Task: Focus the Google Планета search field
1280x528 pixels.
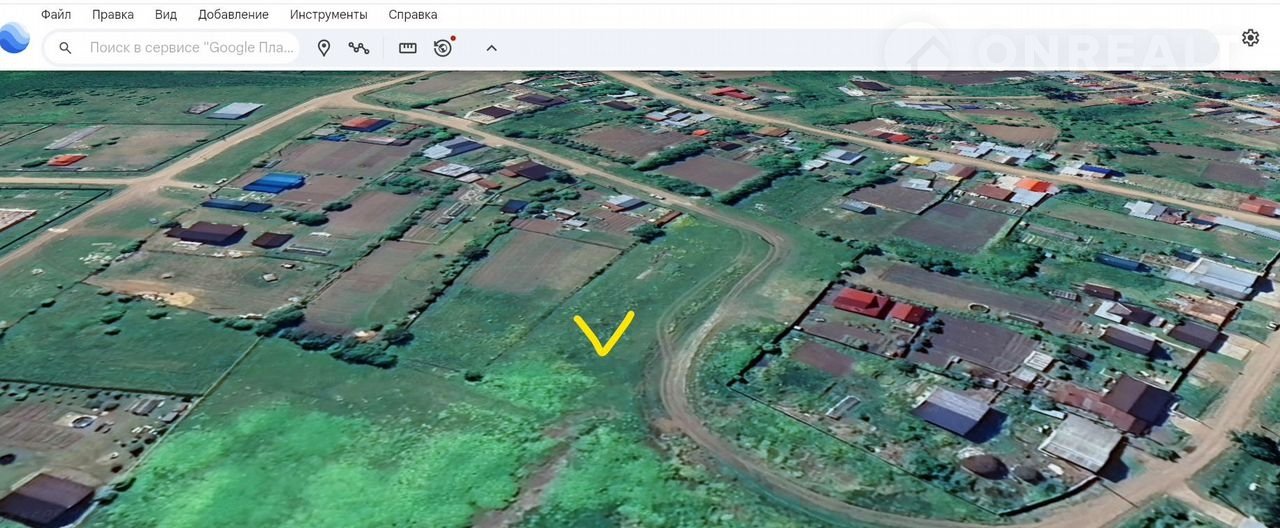Action: (x=190, y=48)
